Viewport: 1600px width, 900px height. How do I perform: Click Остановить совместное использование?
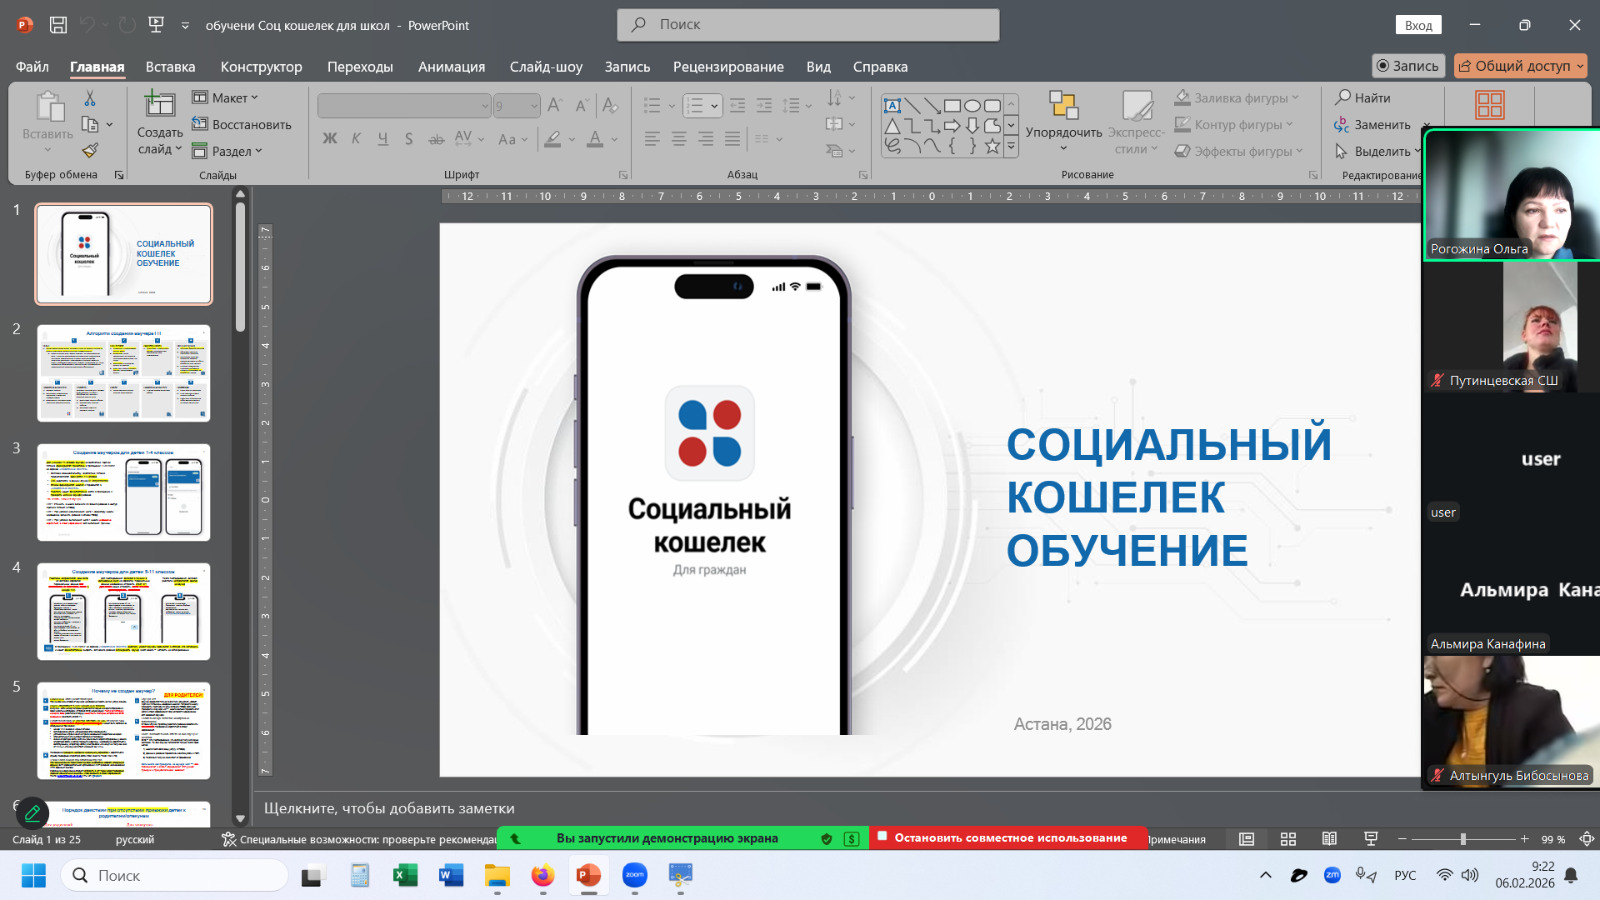click(1008, 838)
